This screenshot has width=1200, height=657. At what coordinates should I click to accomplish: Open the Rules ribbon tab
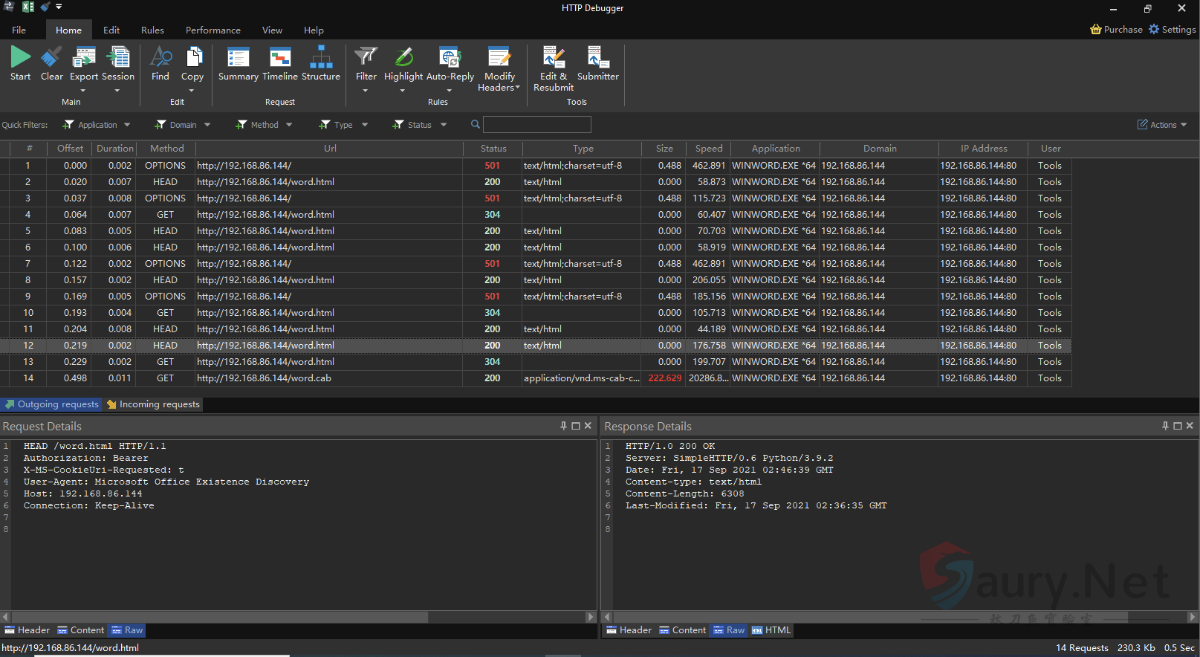pyautogui.click(x=152, y=30)
